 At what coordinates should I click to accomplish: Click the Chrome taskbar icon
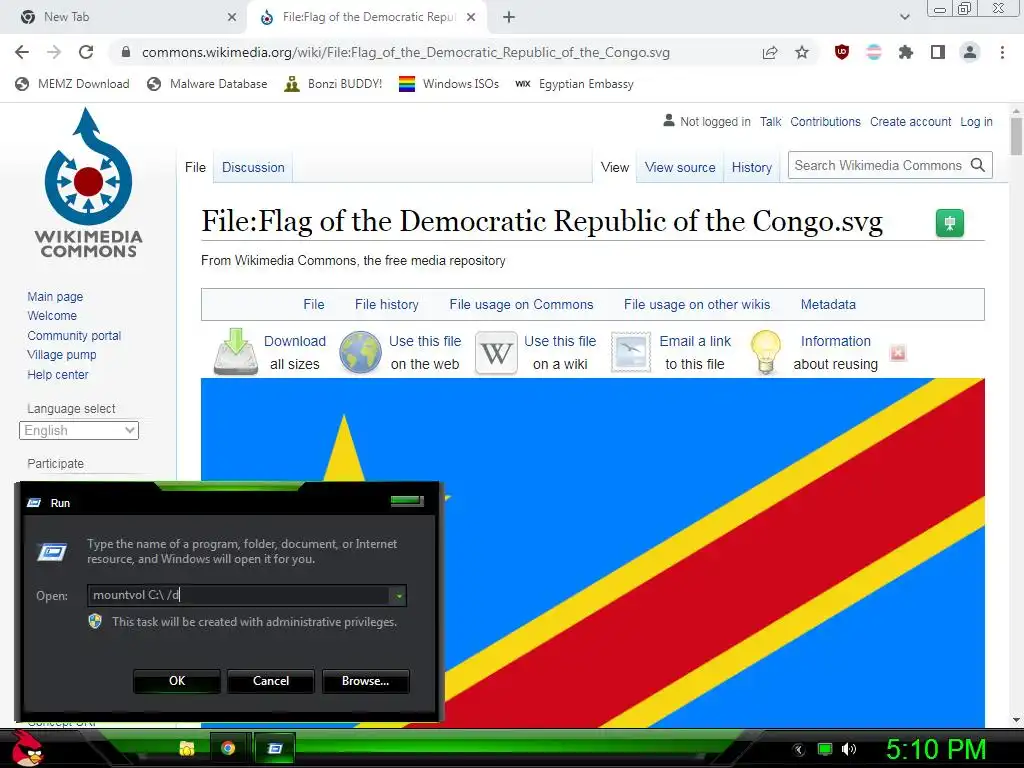(x=228, y=748)
